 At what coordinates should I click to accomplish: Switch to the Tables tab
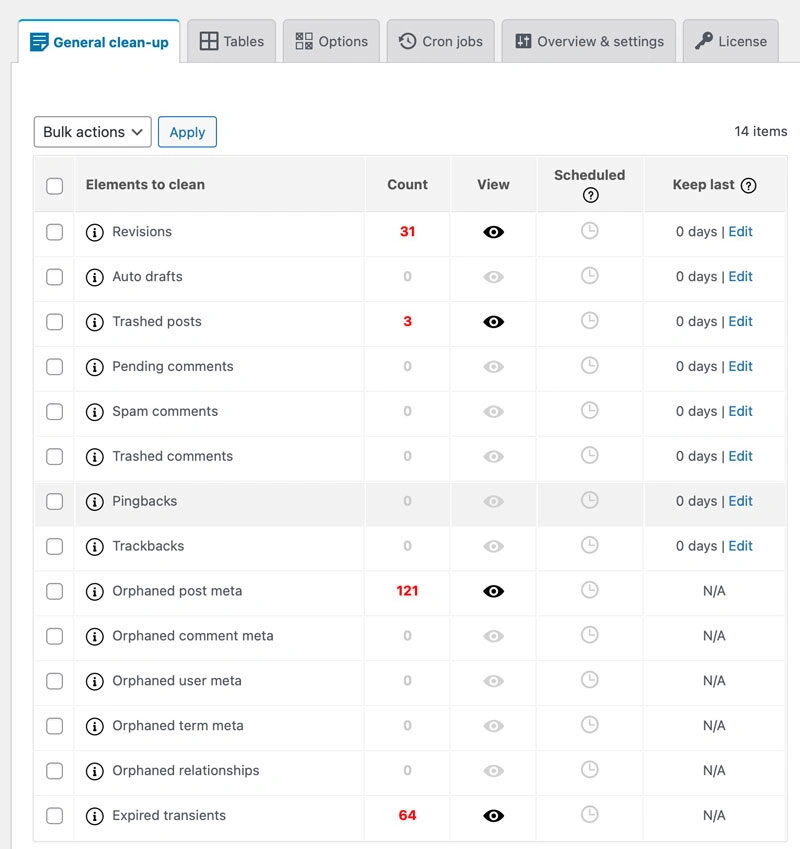[x=232, y=41]
